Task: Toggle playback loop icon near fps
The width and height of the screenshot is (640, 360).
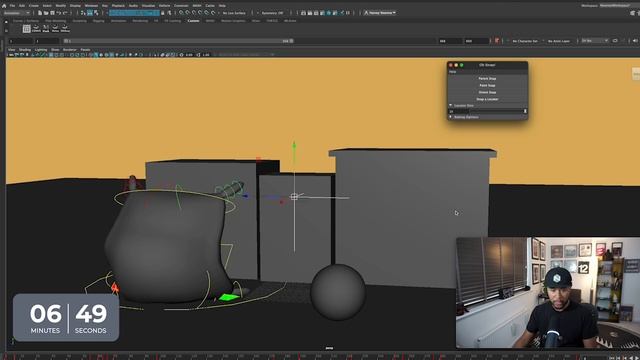Action: click(615, 41)
